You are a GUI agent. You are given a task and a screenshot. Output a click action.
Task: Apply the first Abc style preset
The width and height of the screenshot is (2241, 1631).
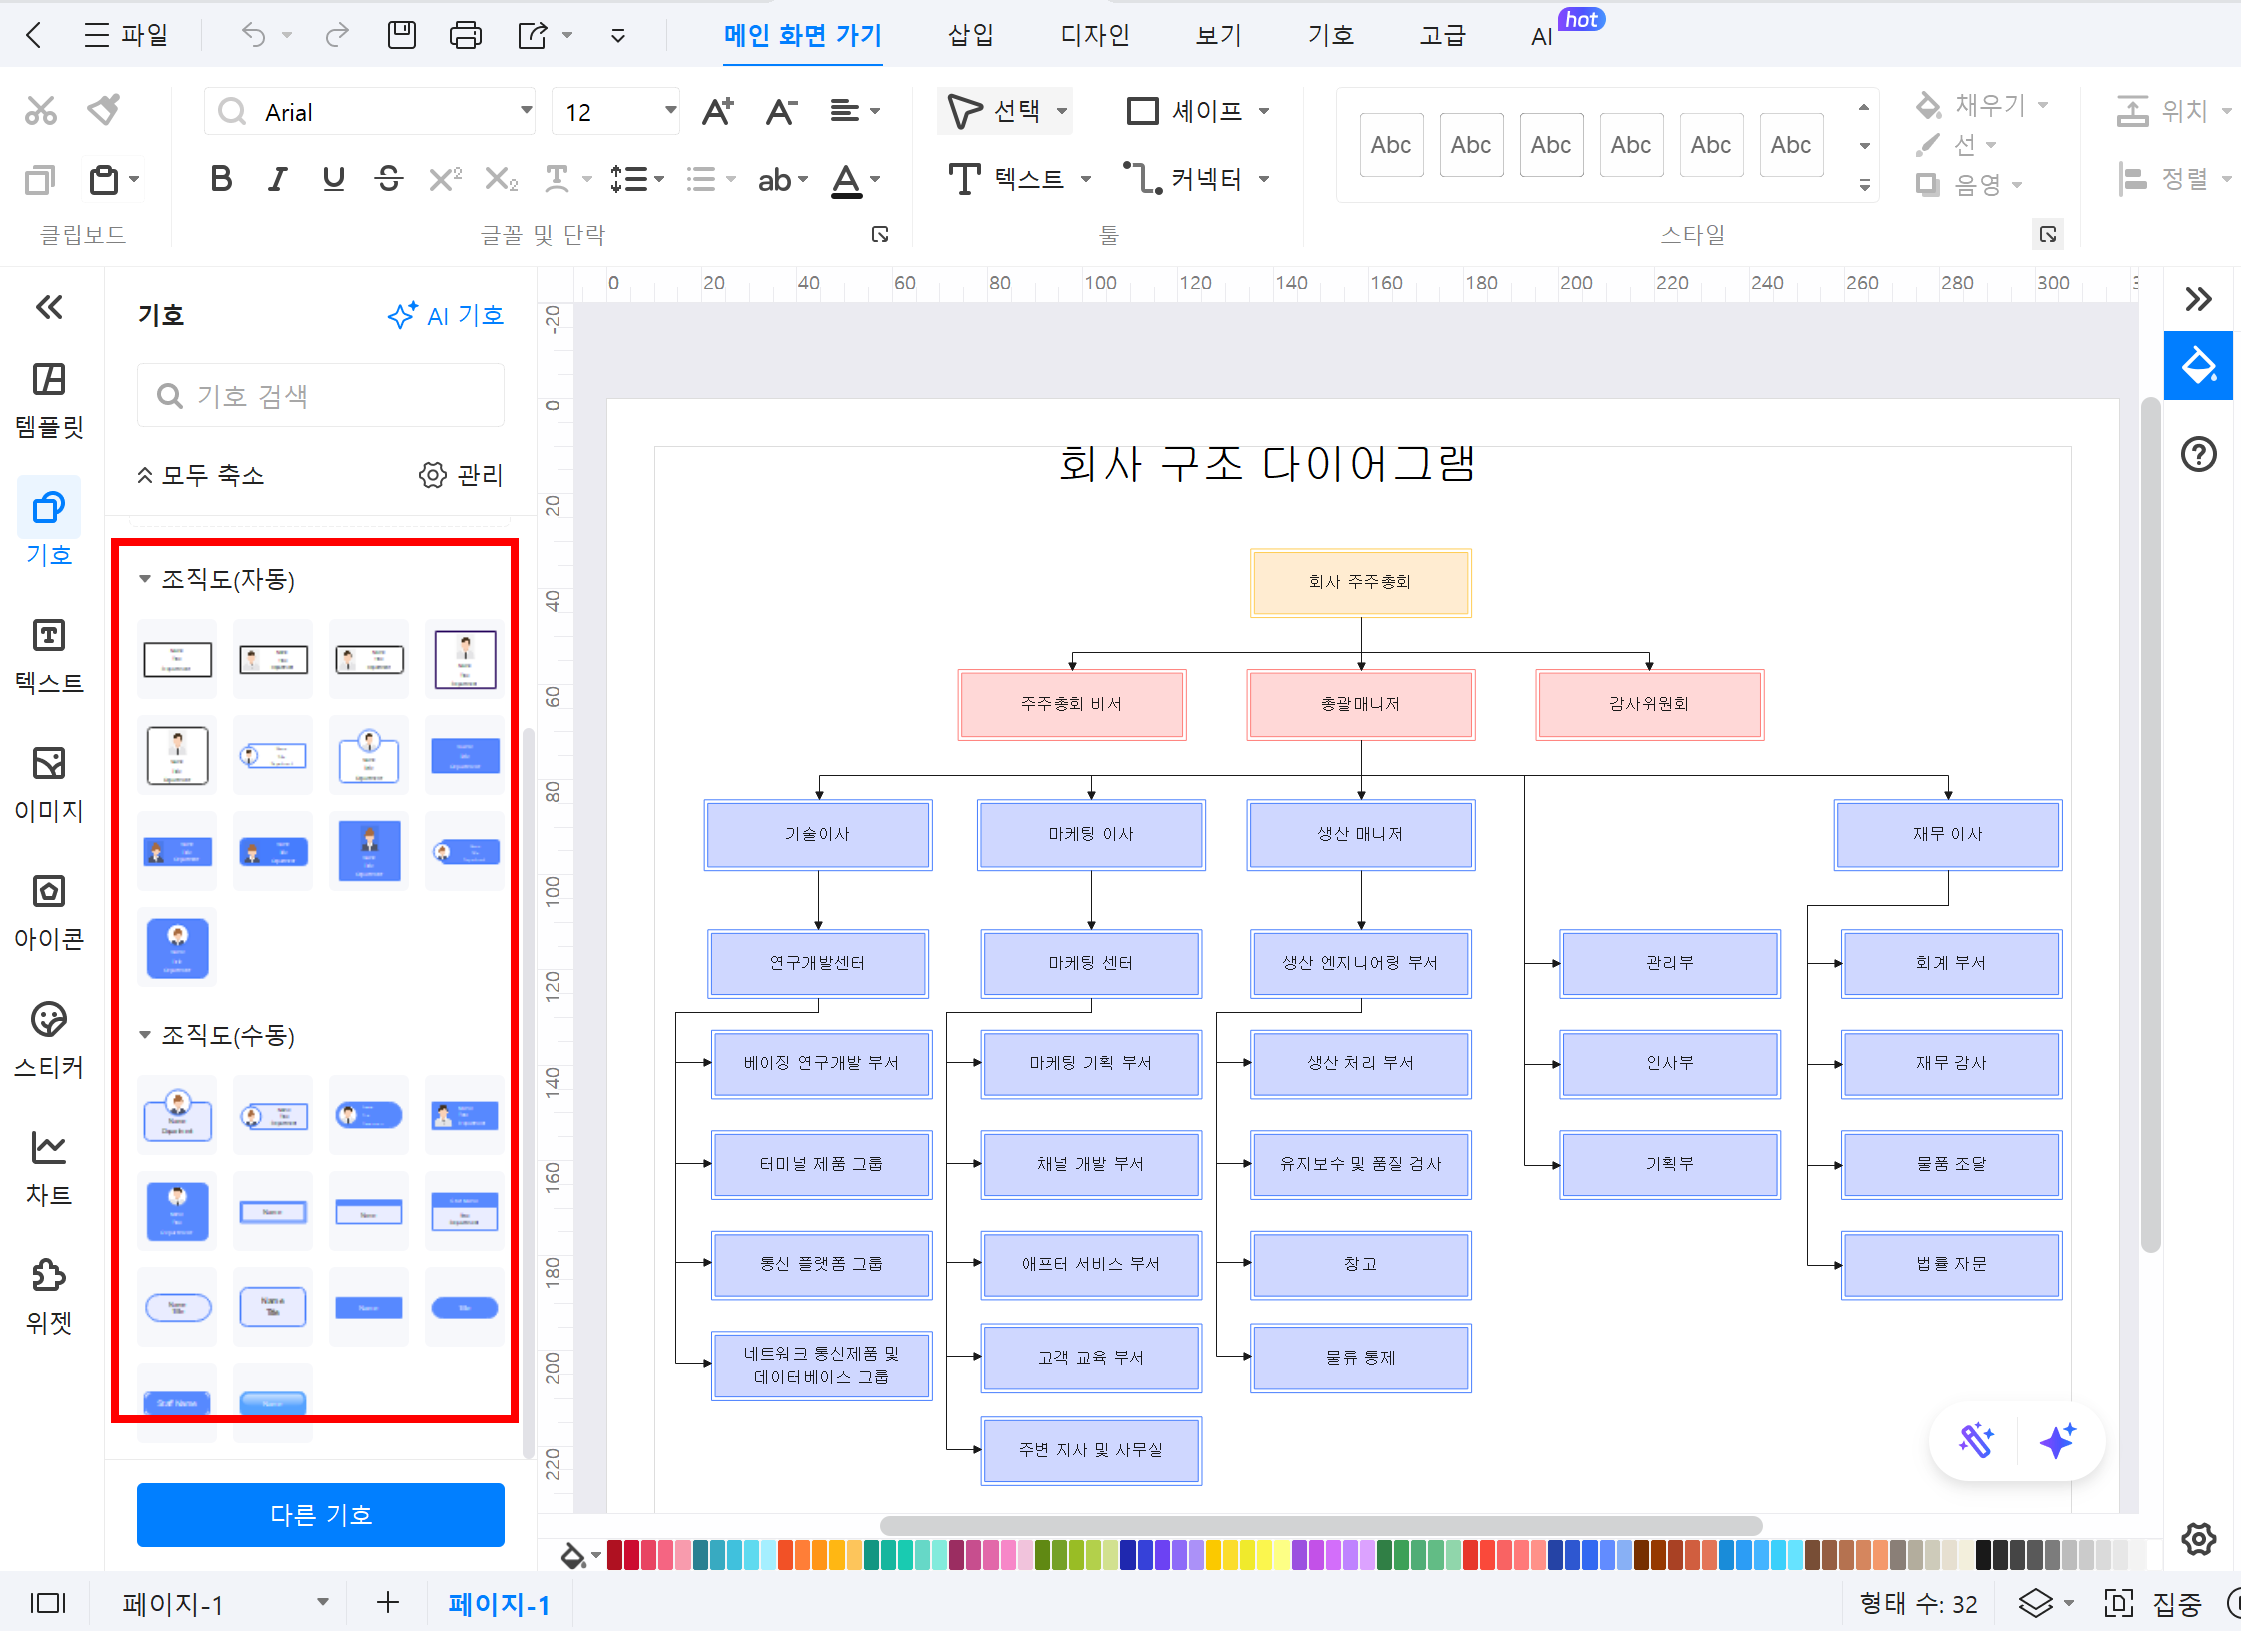tap(1391, 145)
